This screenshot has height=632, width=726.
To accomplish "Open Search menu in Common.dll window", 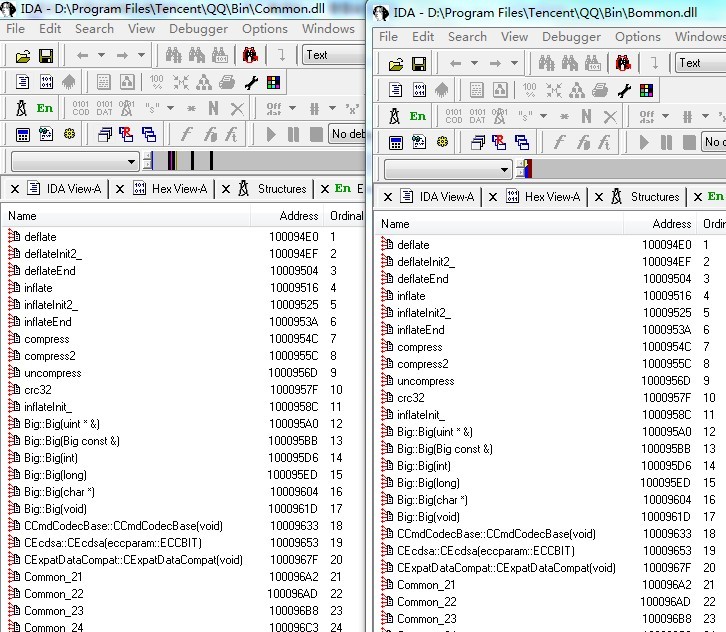I will coord(94,29).
